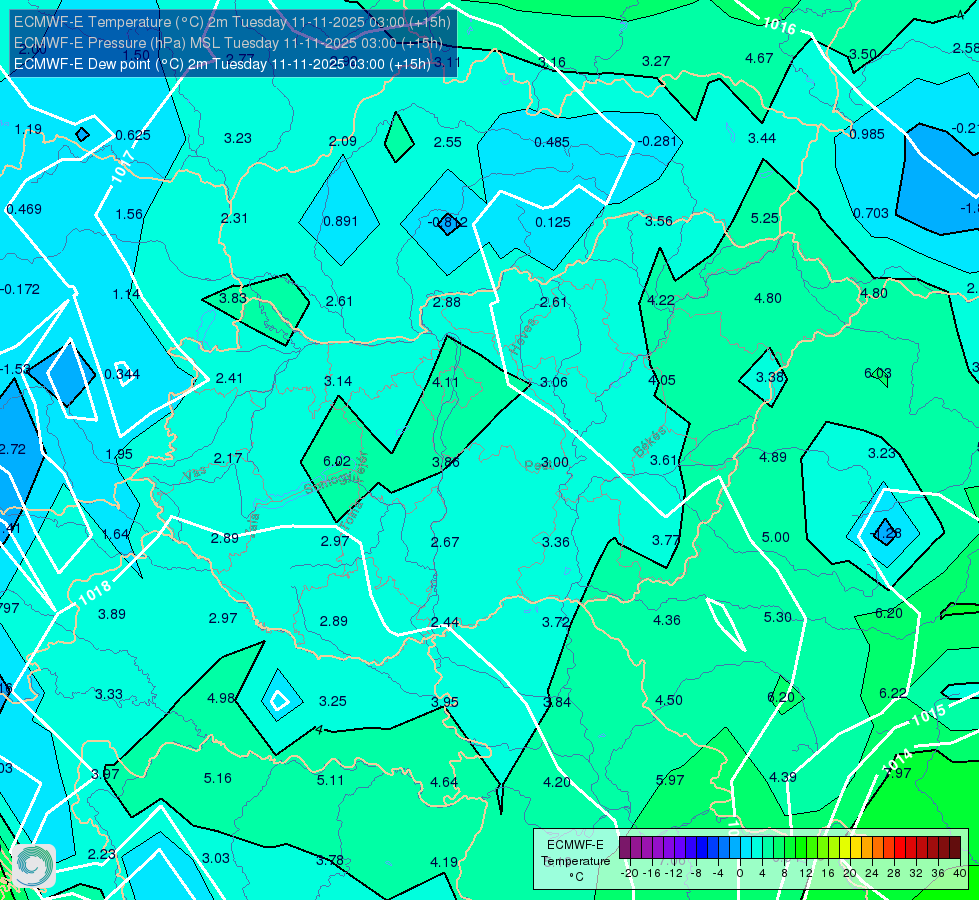Click the 5.30 dew point value
Viewport: 979px width, 900px height.
coord(777,617)
